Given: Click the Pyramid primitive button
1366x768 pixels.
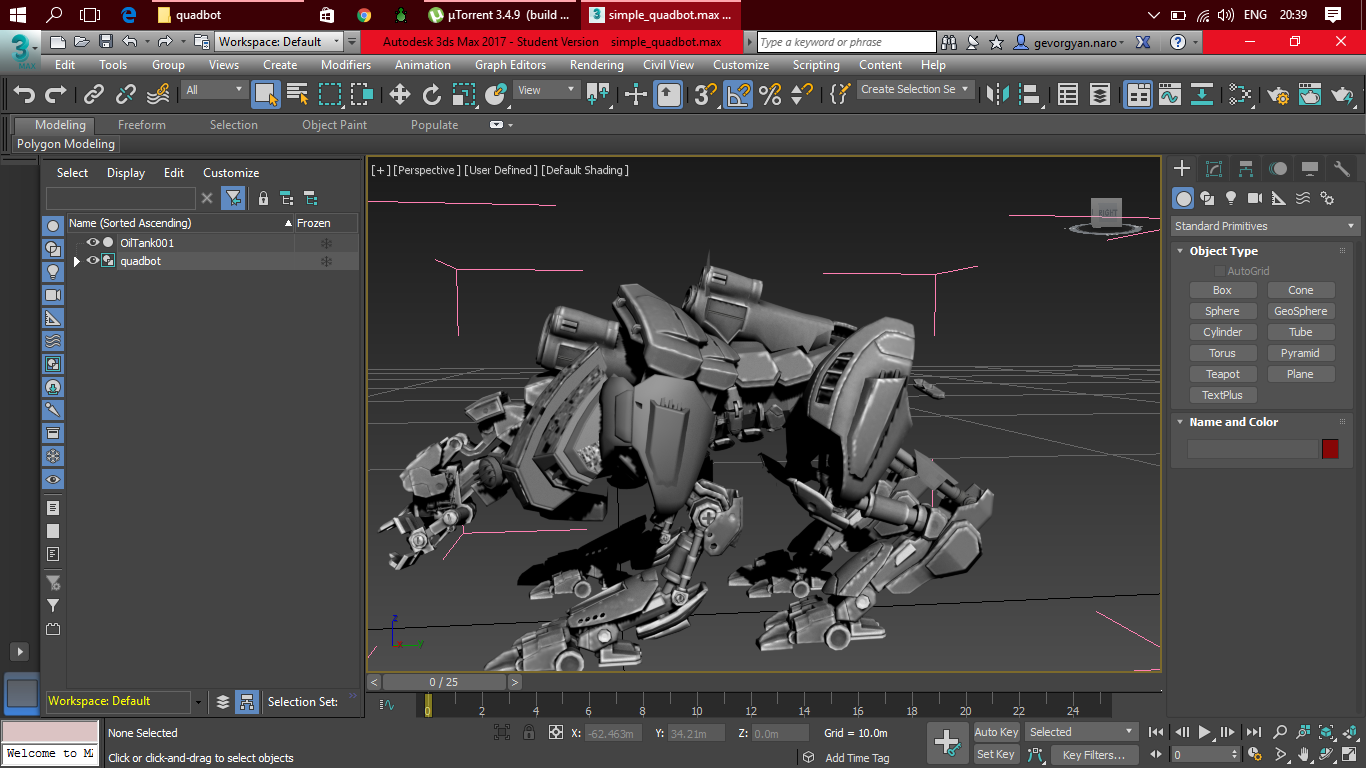Looking at the screenshot, I should tap(1300, 353).
